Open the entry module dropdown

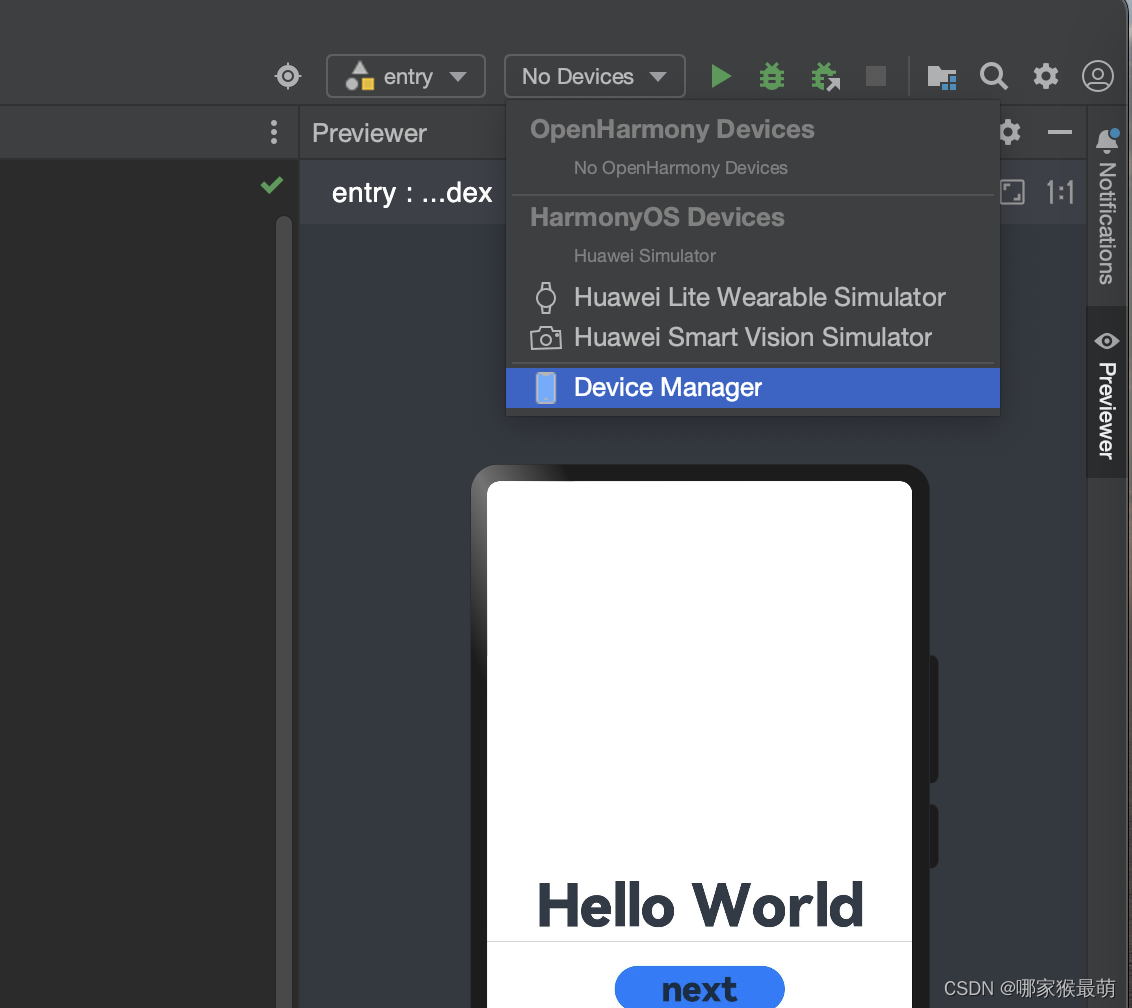(x=406, y=76)
